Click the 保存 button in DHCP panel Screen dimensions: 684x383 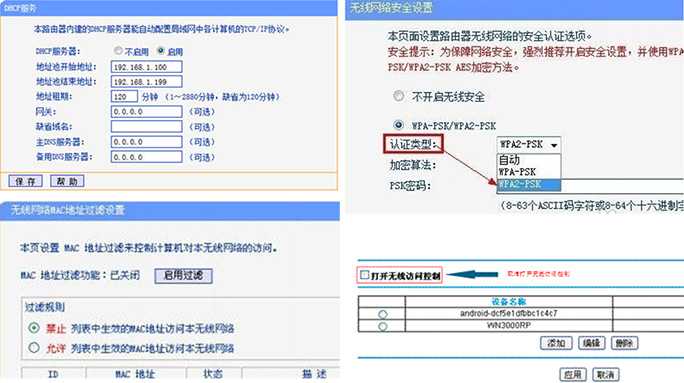(25, 181)
